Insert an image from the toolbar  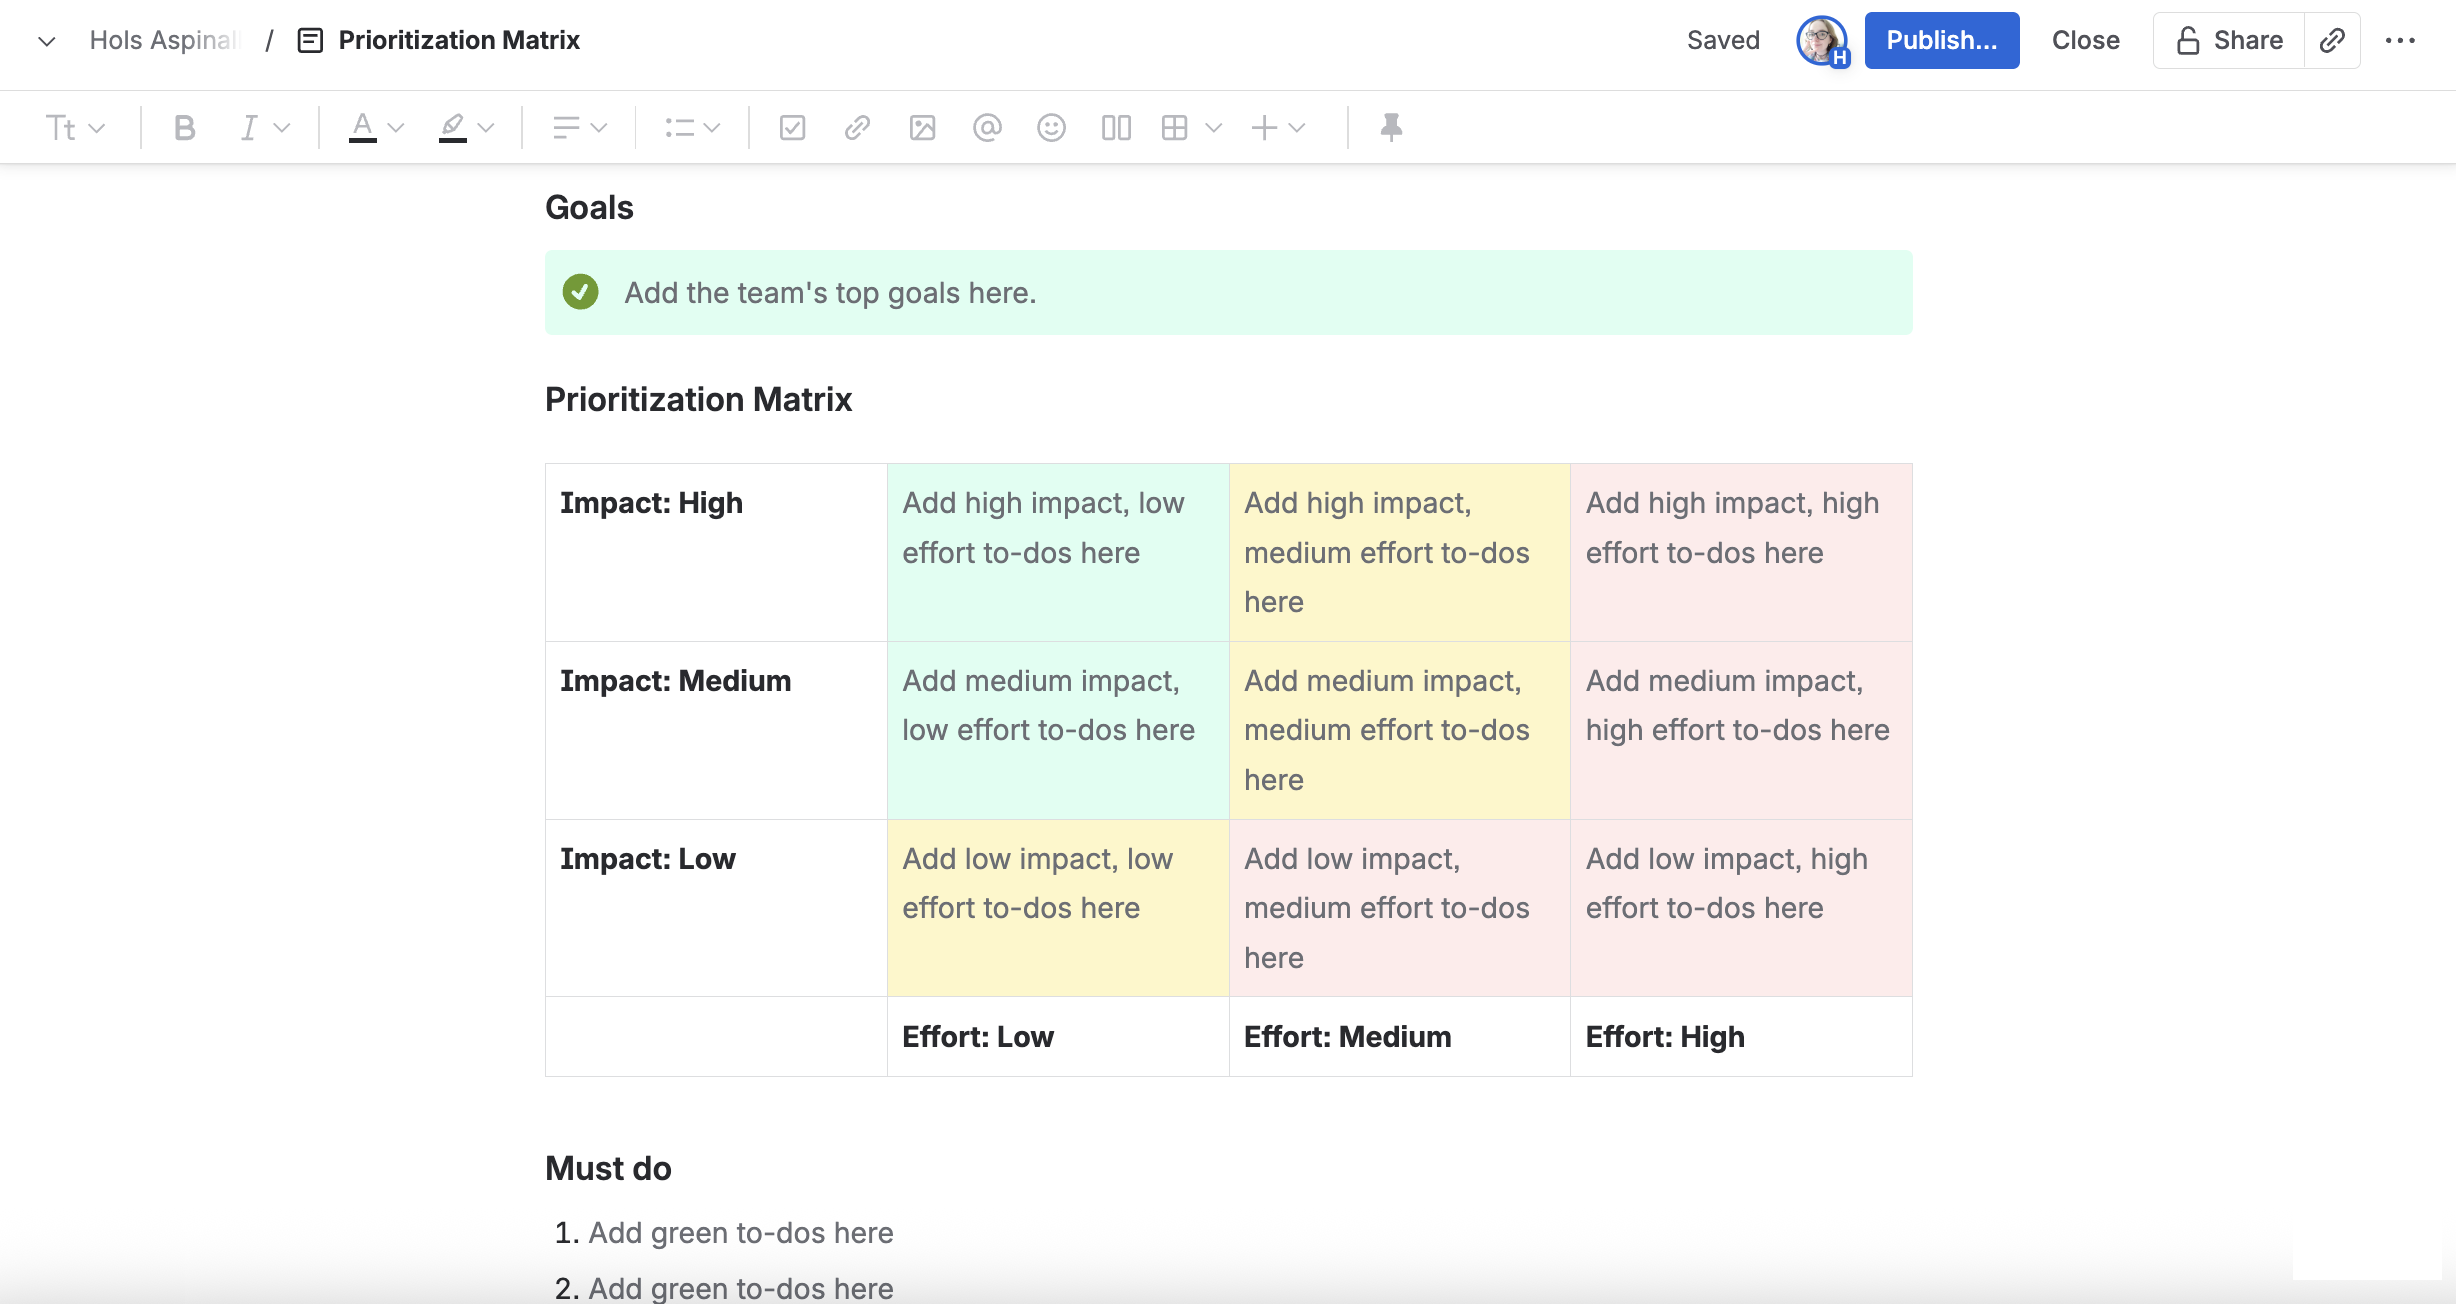922,127
